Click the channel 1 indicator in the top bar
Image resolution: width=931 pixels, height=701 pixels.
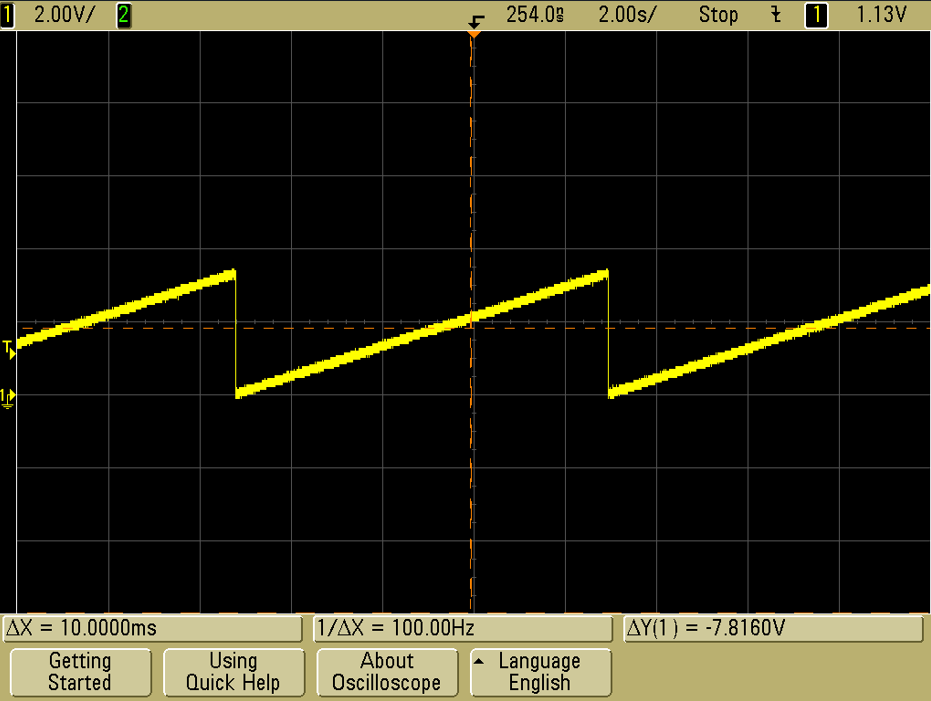tap(8, 15)
